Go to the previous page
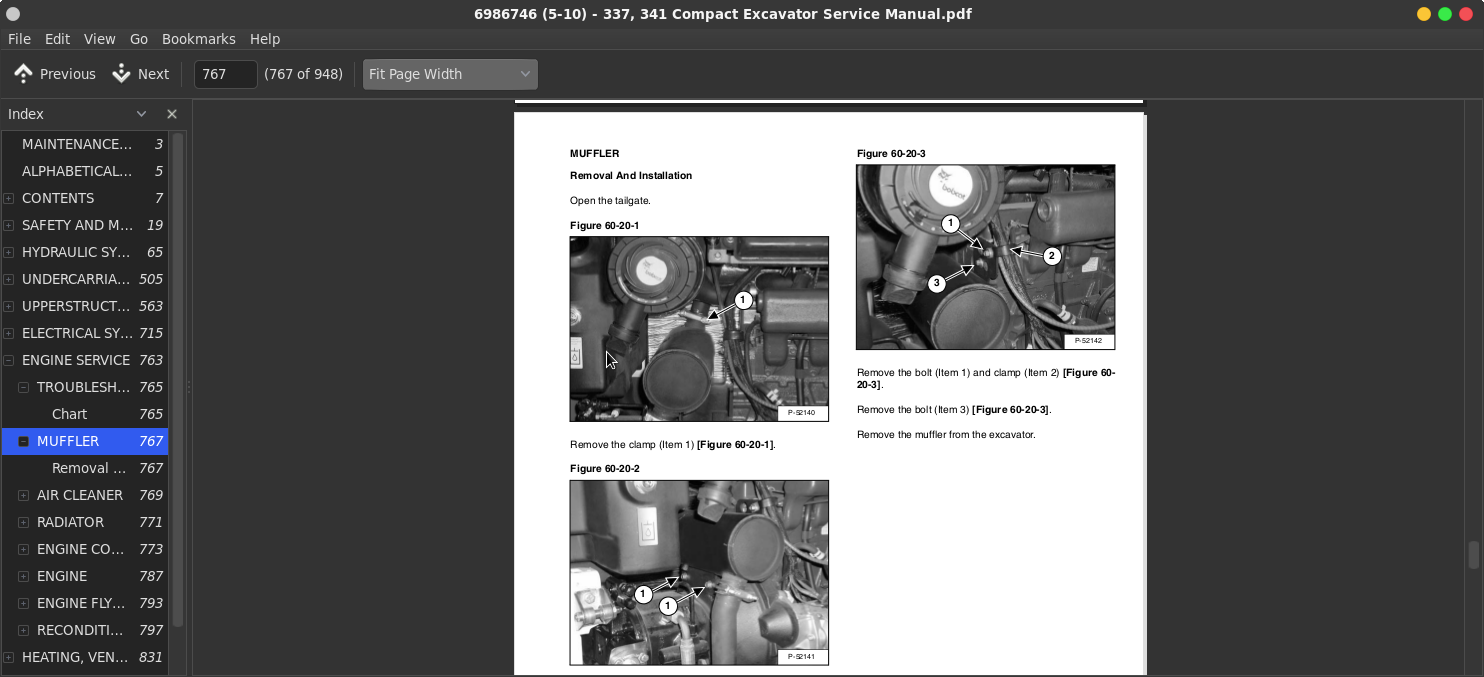This screenshot has height=677, width=1484. (55, 74)
